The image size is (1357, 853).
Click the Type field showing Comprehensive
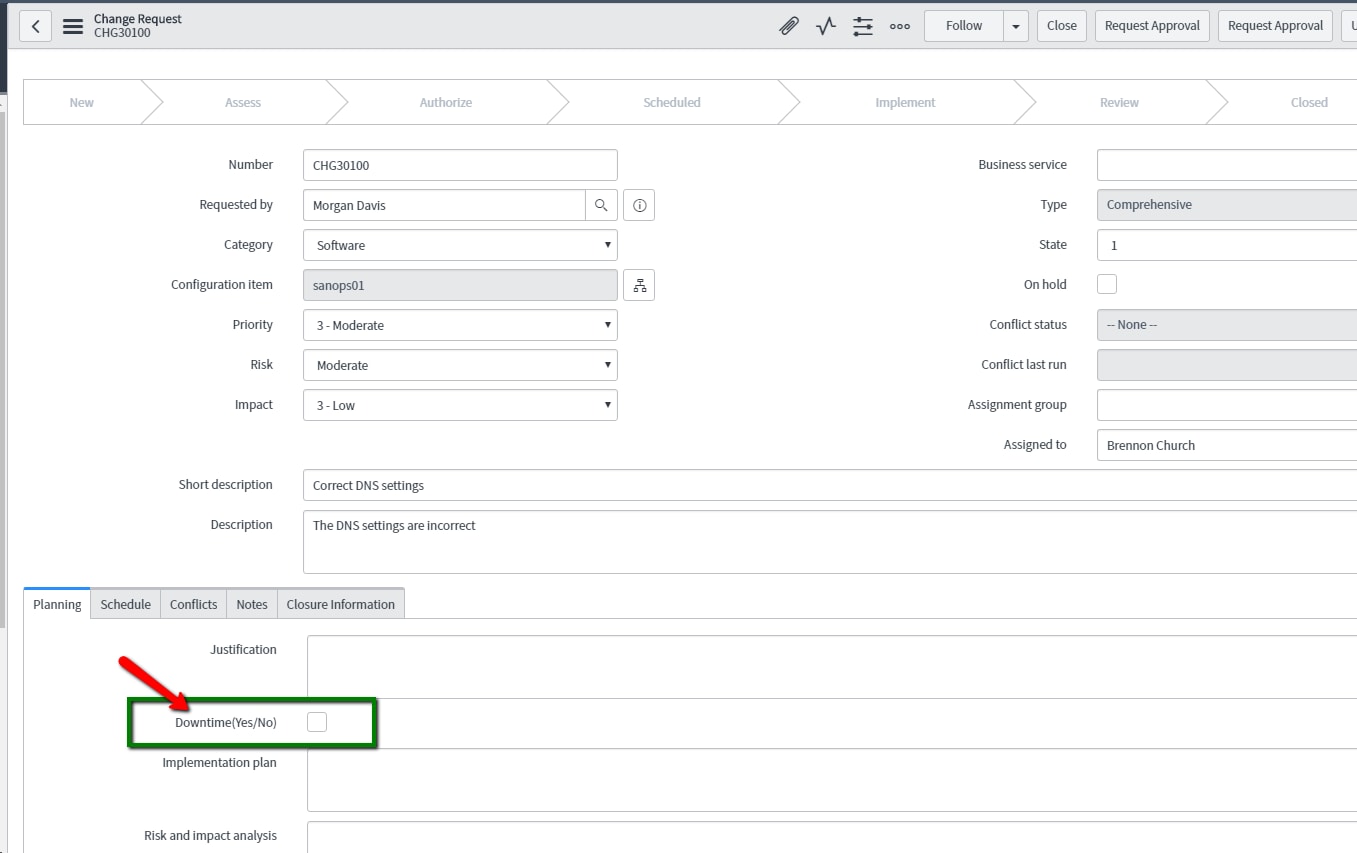[x=1227, y=205]
